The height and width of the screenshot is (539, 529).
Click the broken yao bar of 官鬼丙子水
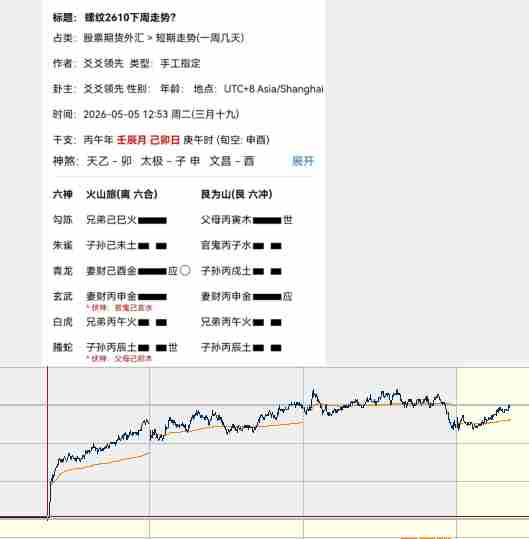267,246
